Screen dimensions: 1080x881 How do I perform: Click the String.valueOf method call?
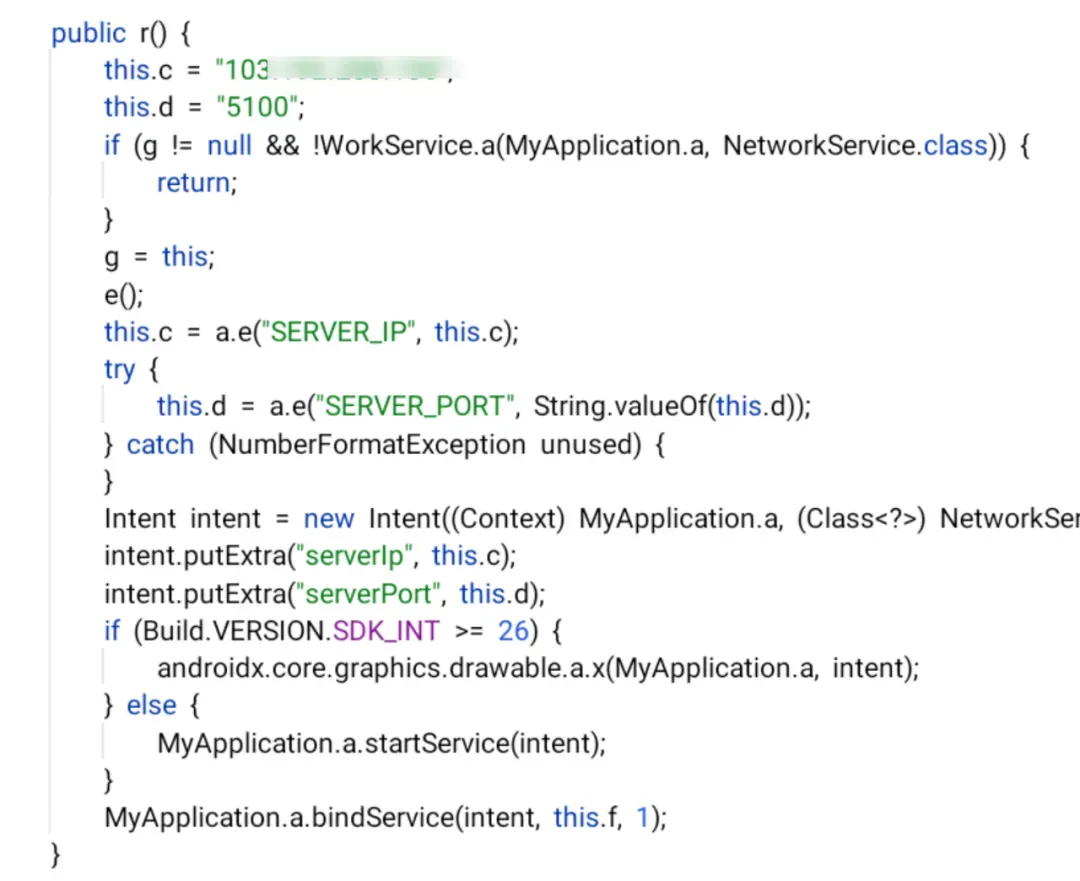(620, 406)
